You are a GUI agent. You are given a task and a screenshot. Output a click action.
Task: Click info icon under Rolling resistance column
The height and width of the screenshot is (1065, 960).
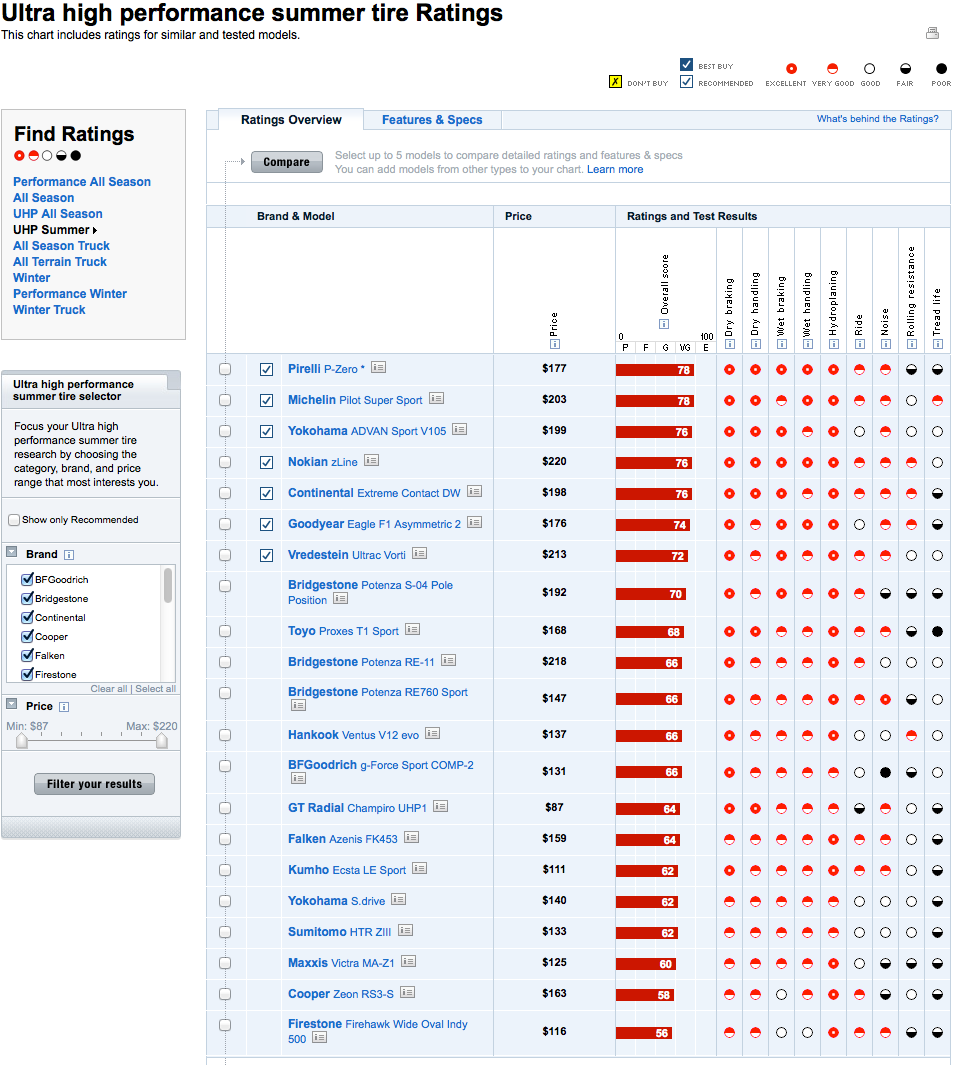[912, 344]
